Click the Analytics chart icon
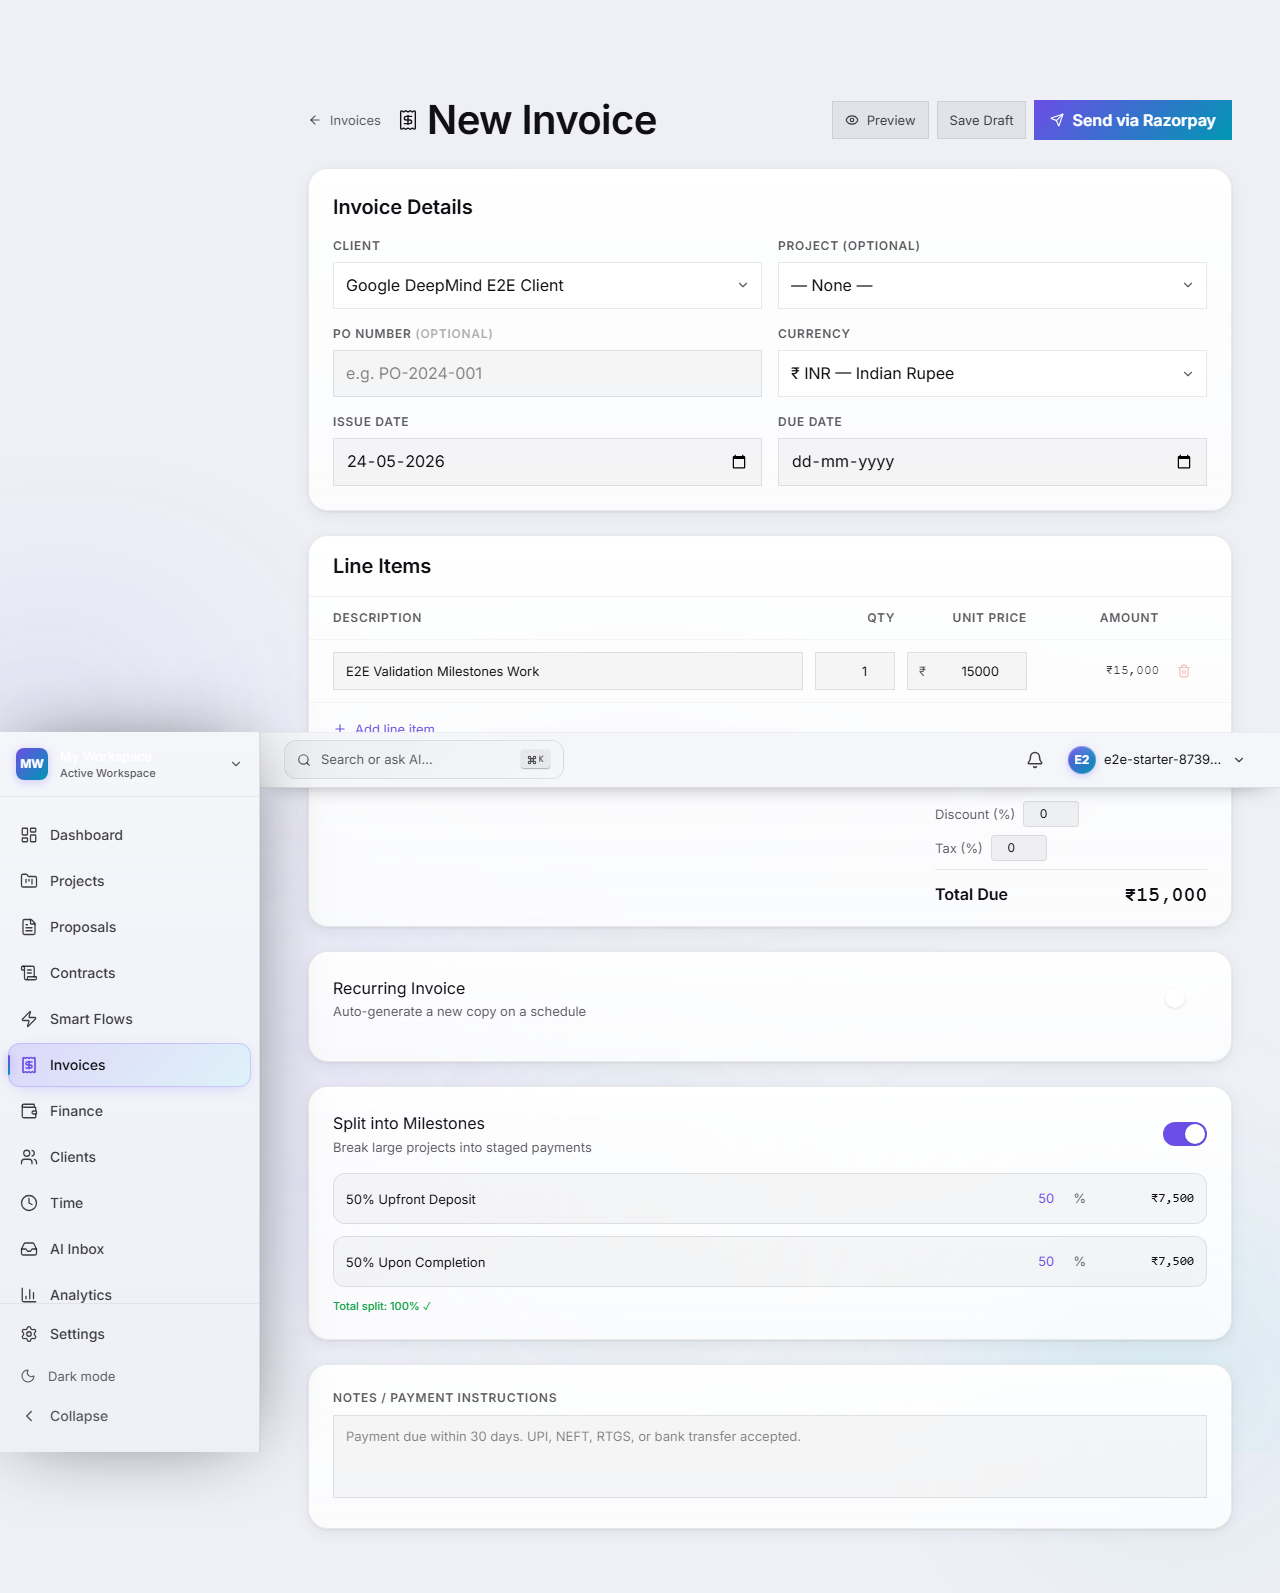 pos(29,1295)
